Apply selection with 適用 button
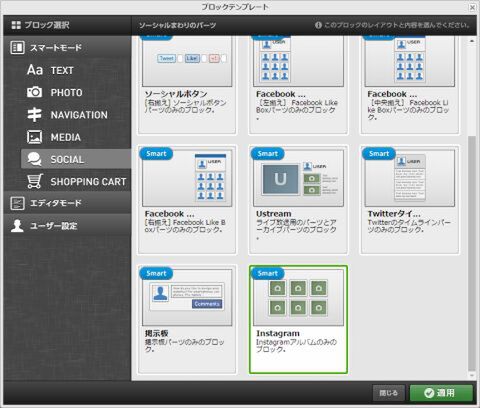 click(441, 393)
